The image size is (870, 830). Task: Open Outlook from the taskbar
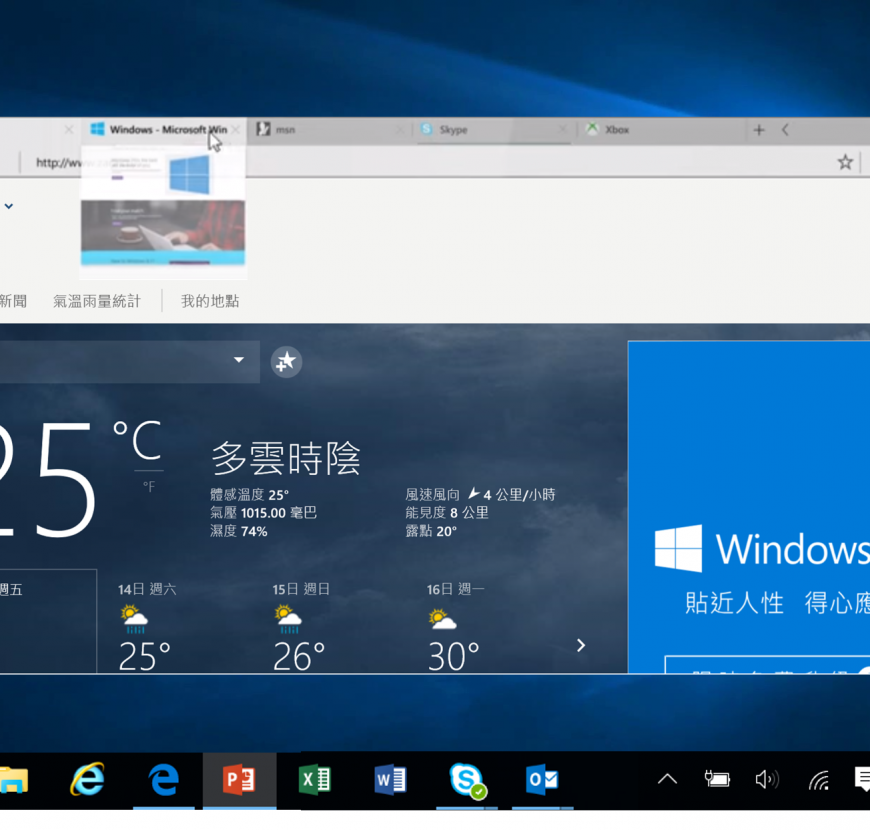pos(542,780)
